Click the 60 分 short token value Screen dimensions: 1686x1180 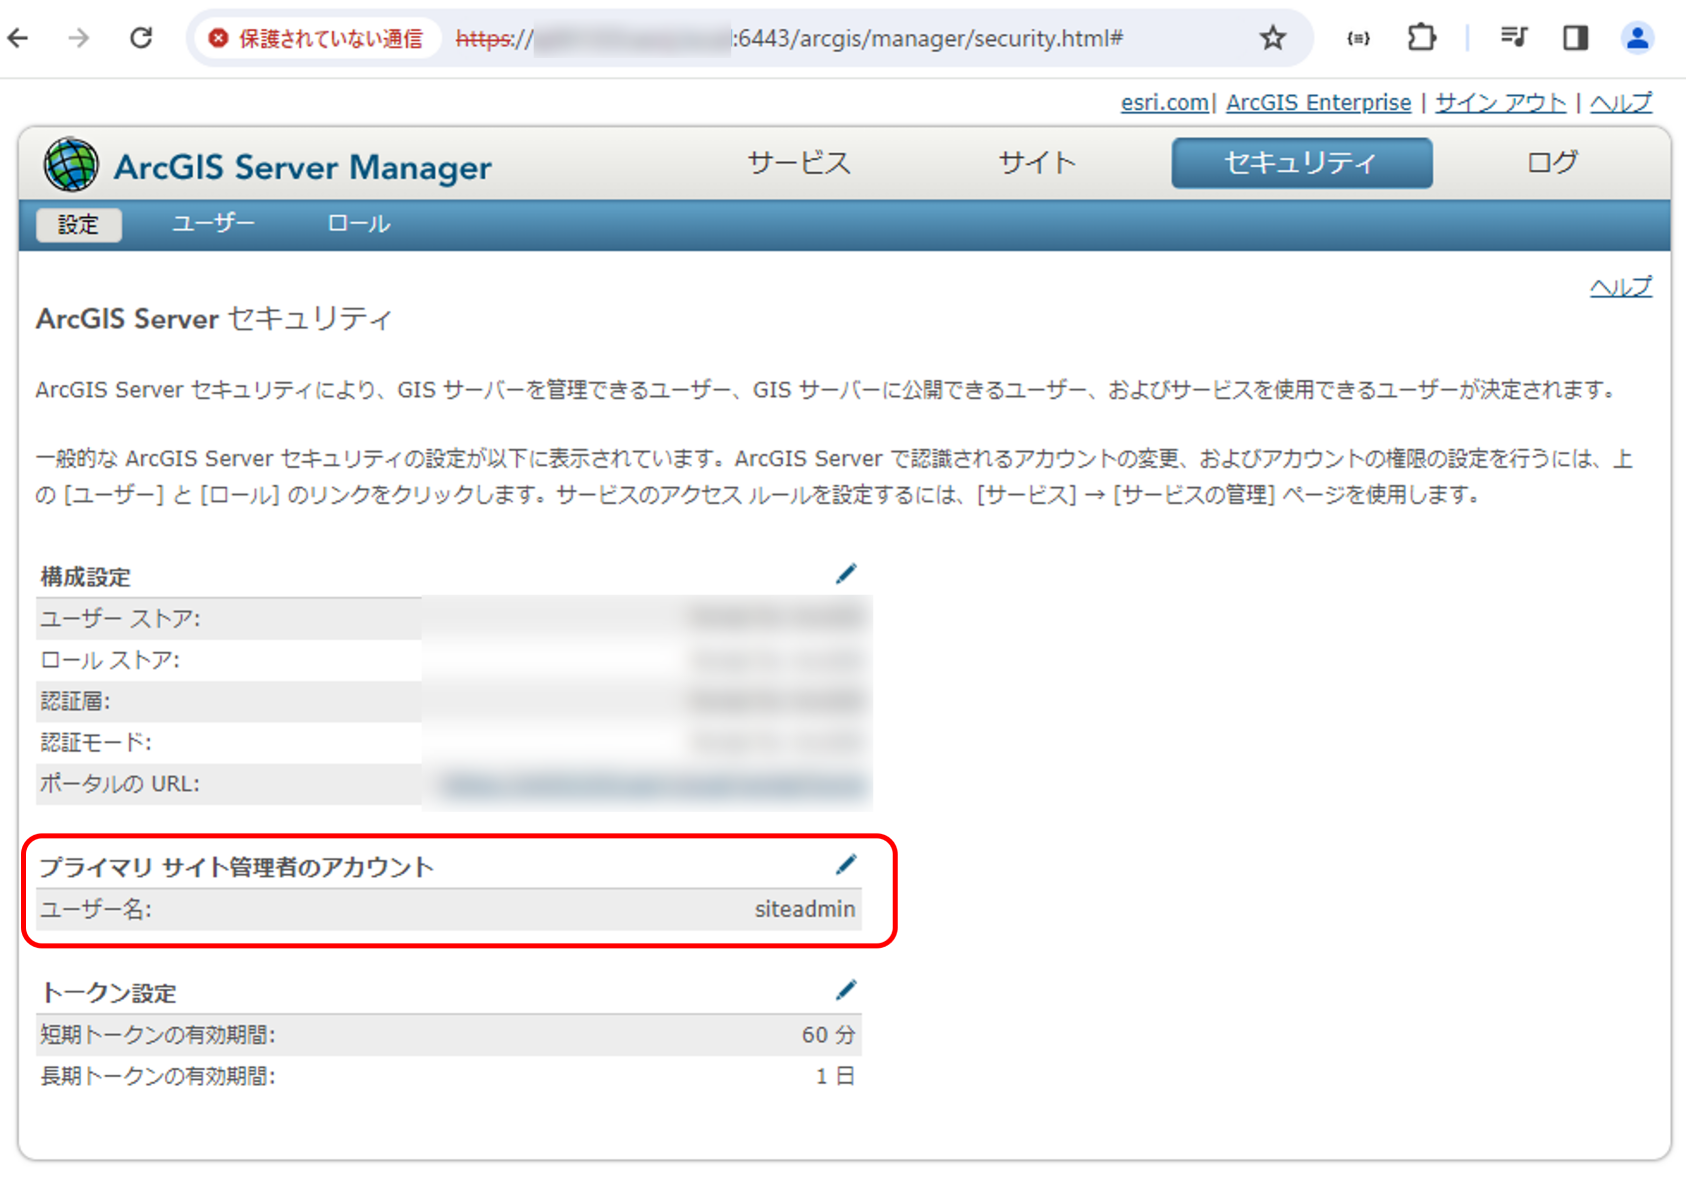(828, 1035)
